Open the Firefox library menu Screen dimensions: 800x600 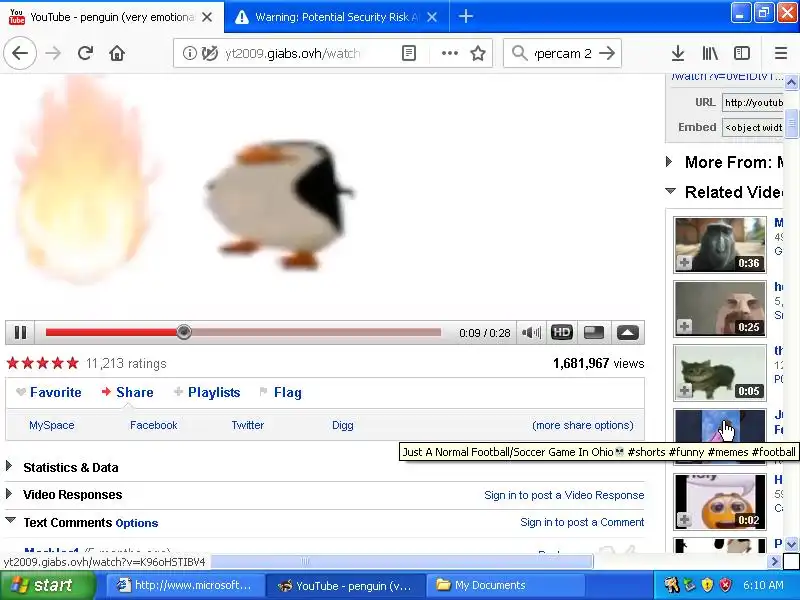click(710, 53)
